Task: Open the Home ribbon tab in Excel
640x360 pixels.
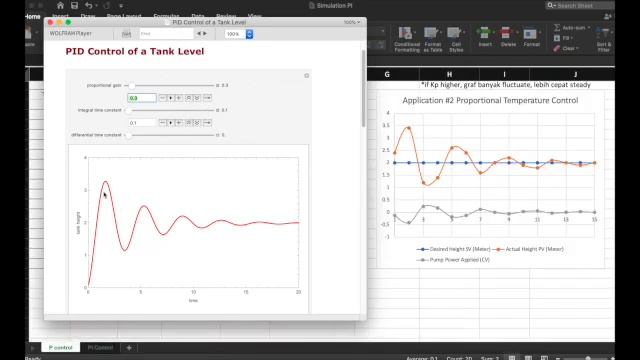Action: point(33,16)
